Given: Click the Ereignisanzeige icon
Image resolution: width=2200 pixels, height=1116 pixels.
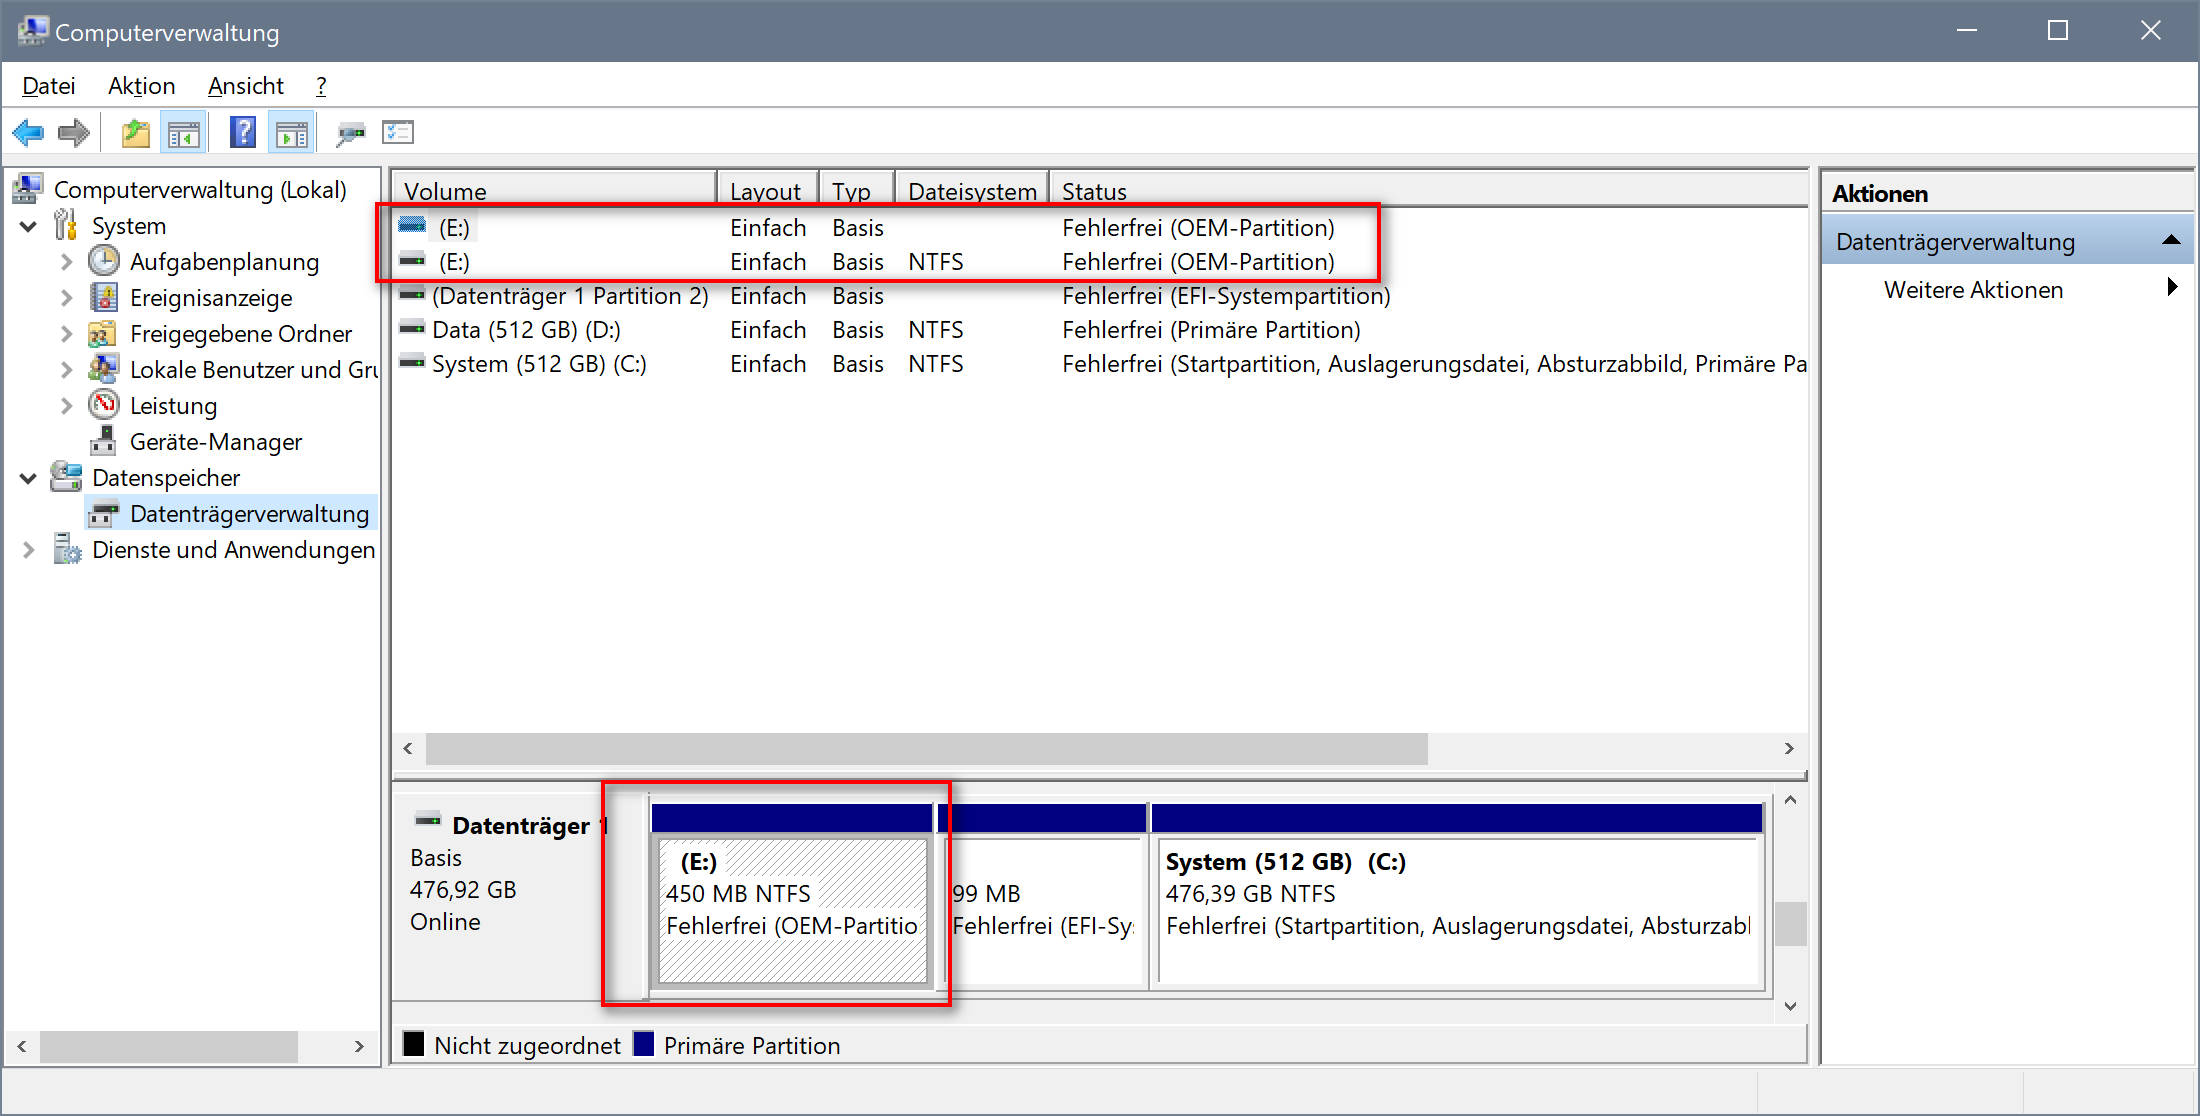Looking at the screenshot, I should [x=104, y=297].
